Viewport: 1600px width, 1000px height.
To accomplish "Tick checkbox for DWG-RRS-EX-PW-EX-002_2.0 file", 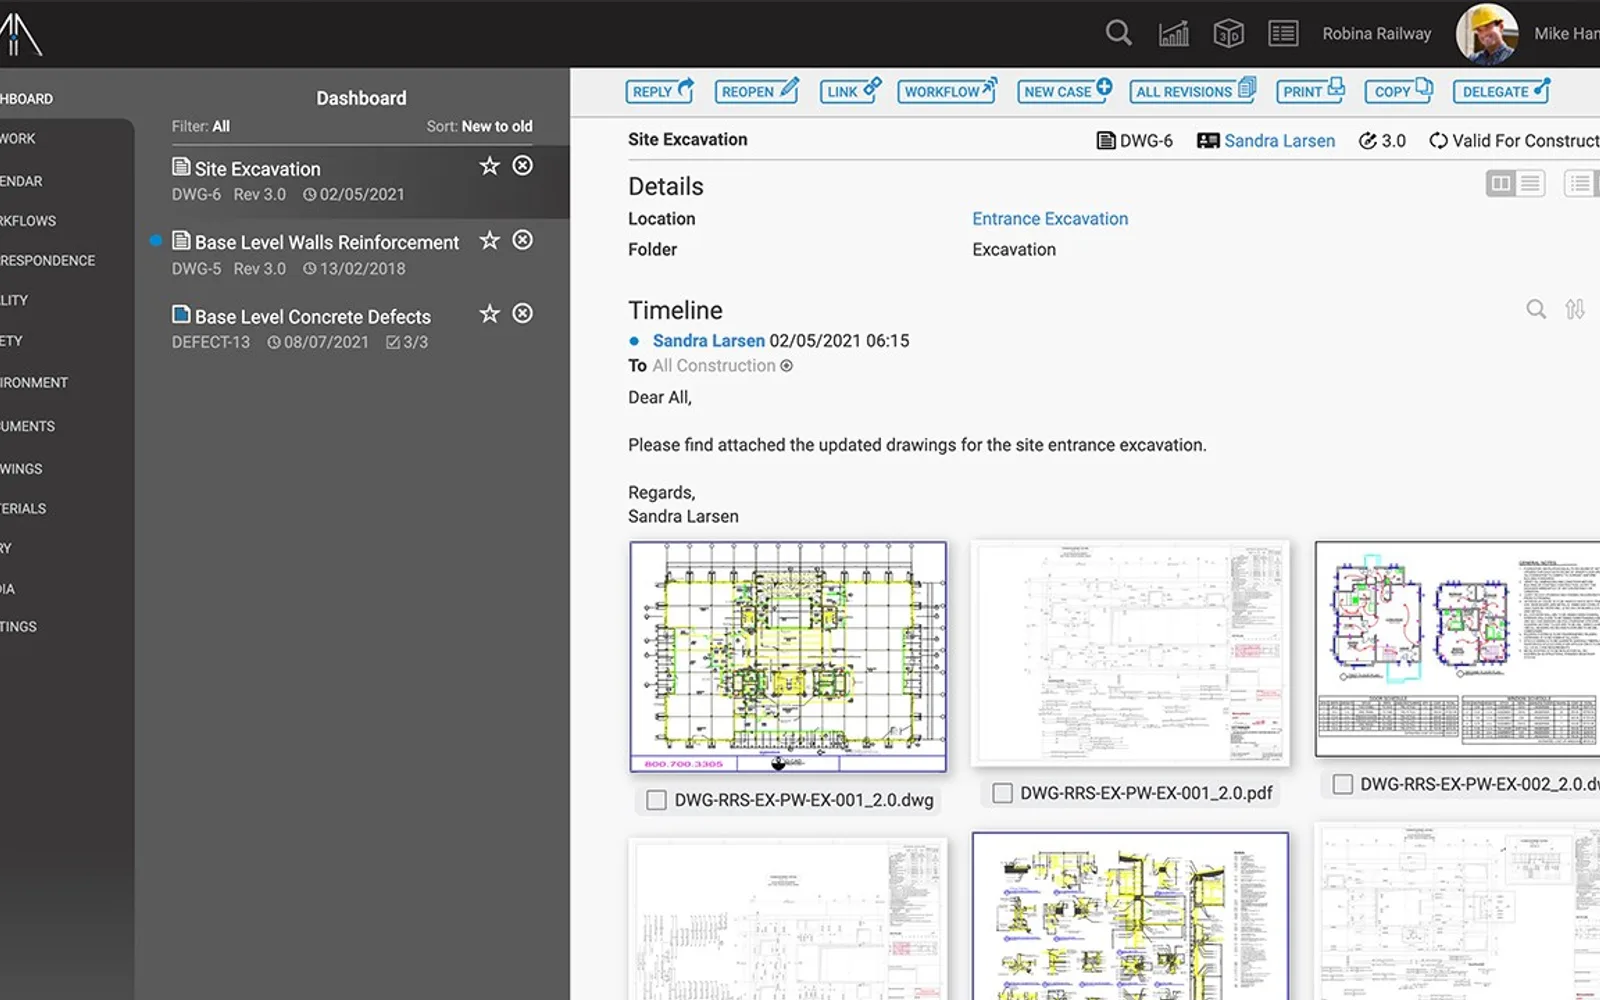I will 1343,784.
